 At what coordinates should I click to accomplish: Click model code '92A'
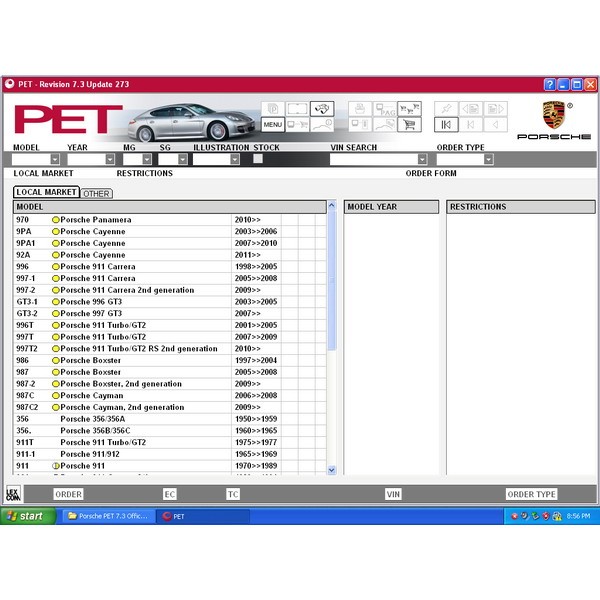click(23, 255)
